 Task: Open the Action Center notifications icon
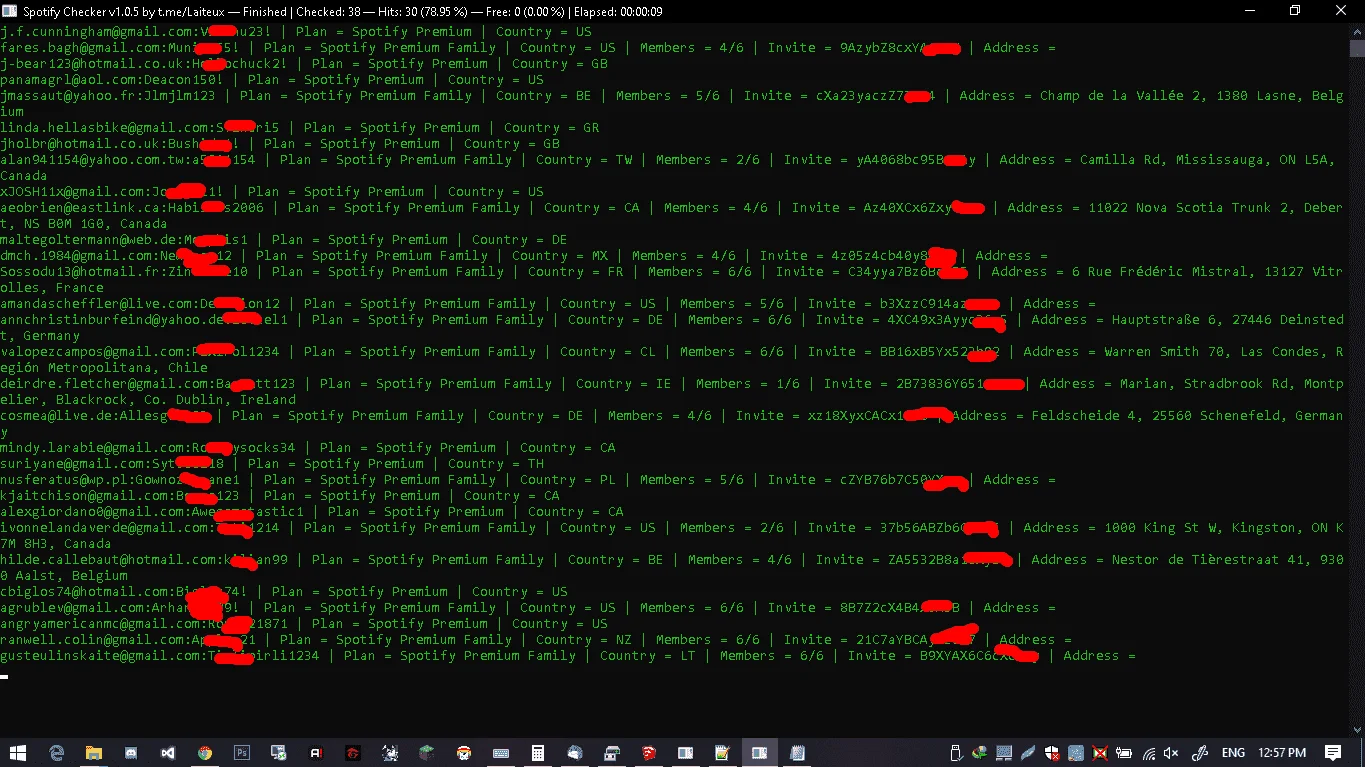click(x=1333, y=753)
